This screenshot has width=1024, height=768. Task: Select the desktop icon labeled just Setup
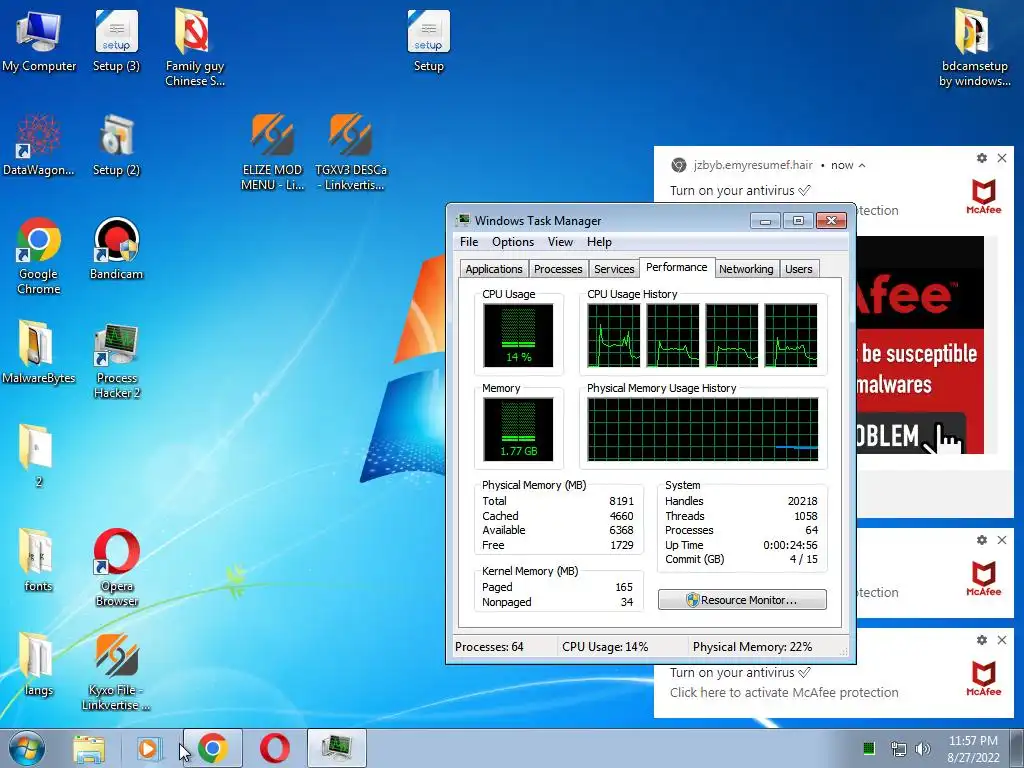click(428, 40)
